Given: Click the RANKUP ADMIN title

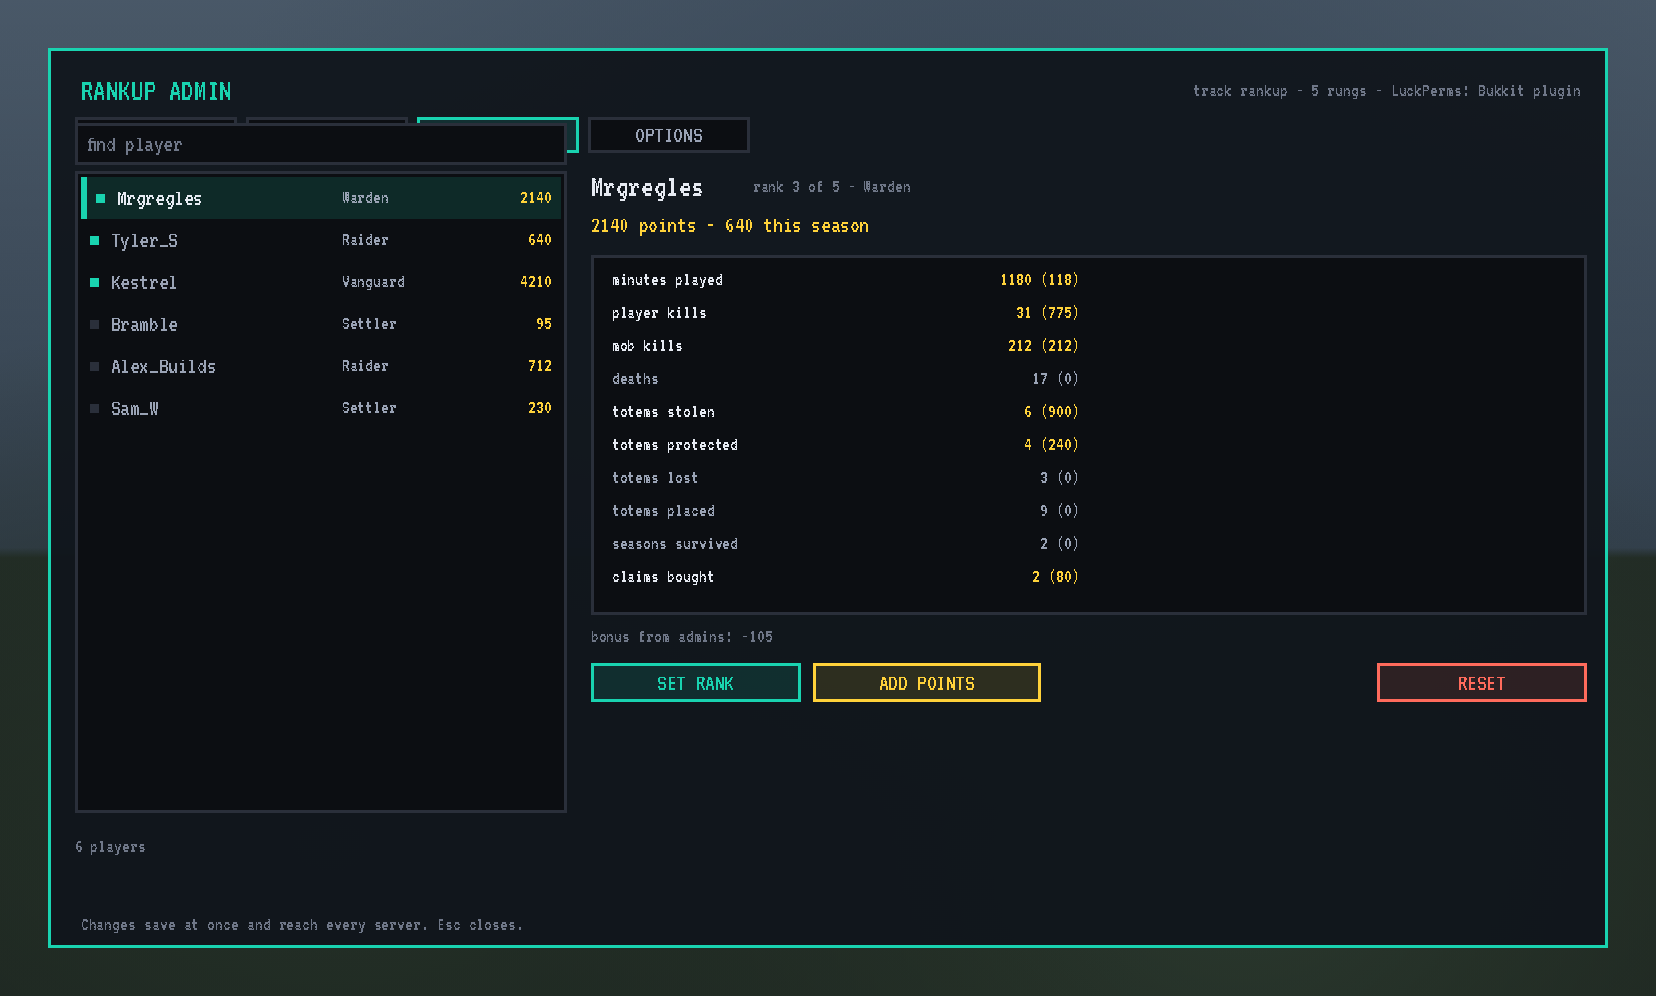Looking at the screenshot, I should tap(156, 91).
